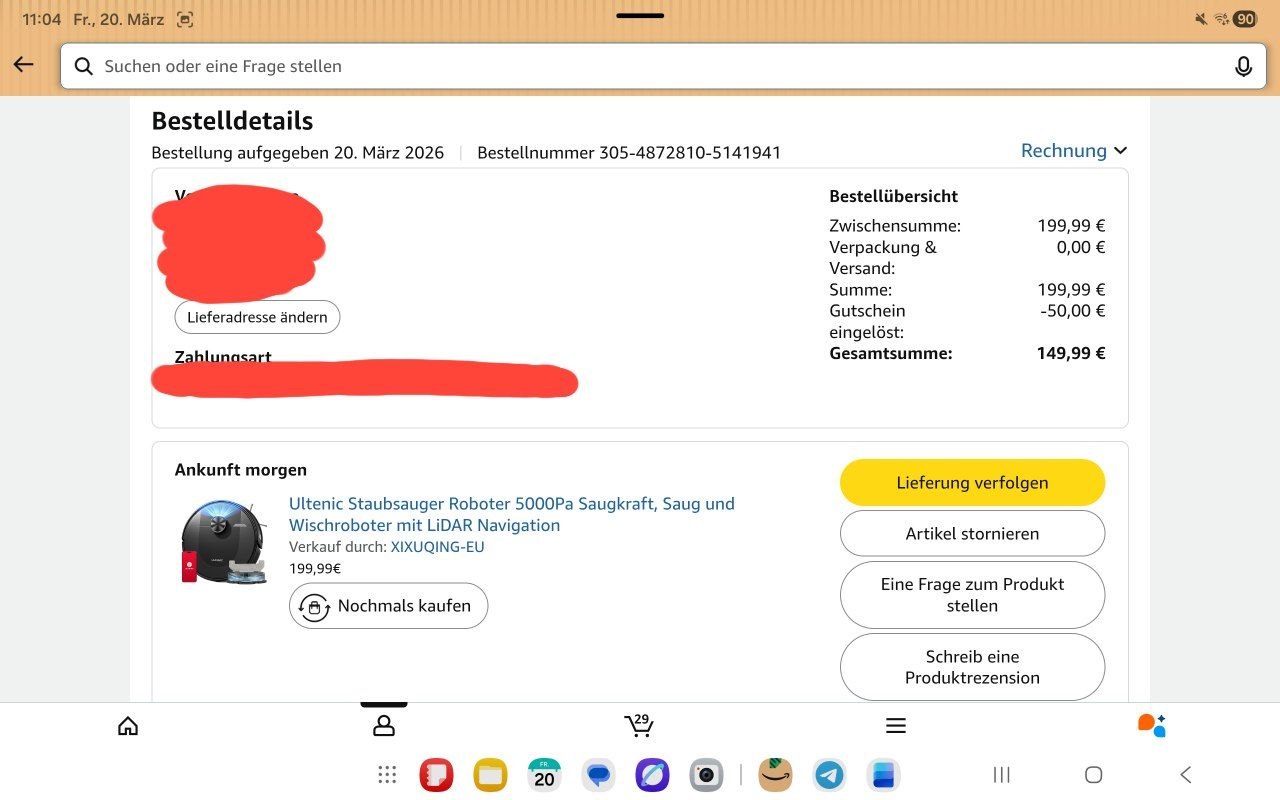This screenshot has width=1280, height=800.
Task: Tap the back arrow beside search bar
Action: [x=23, y=65]
